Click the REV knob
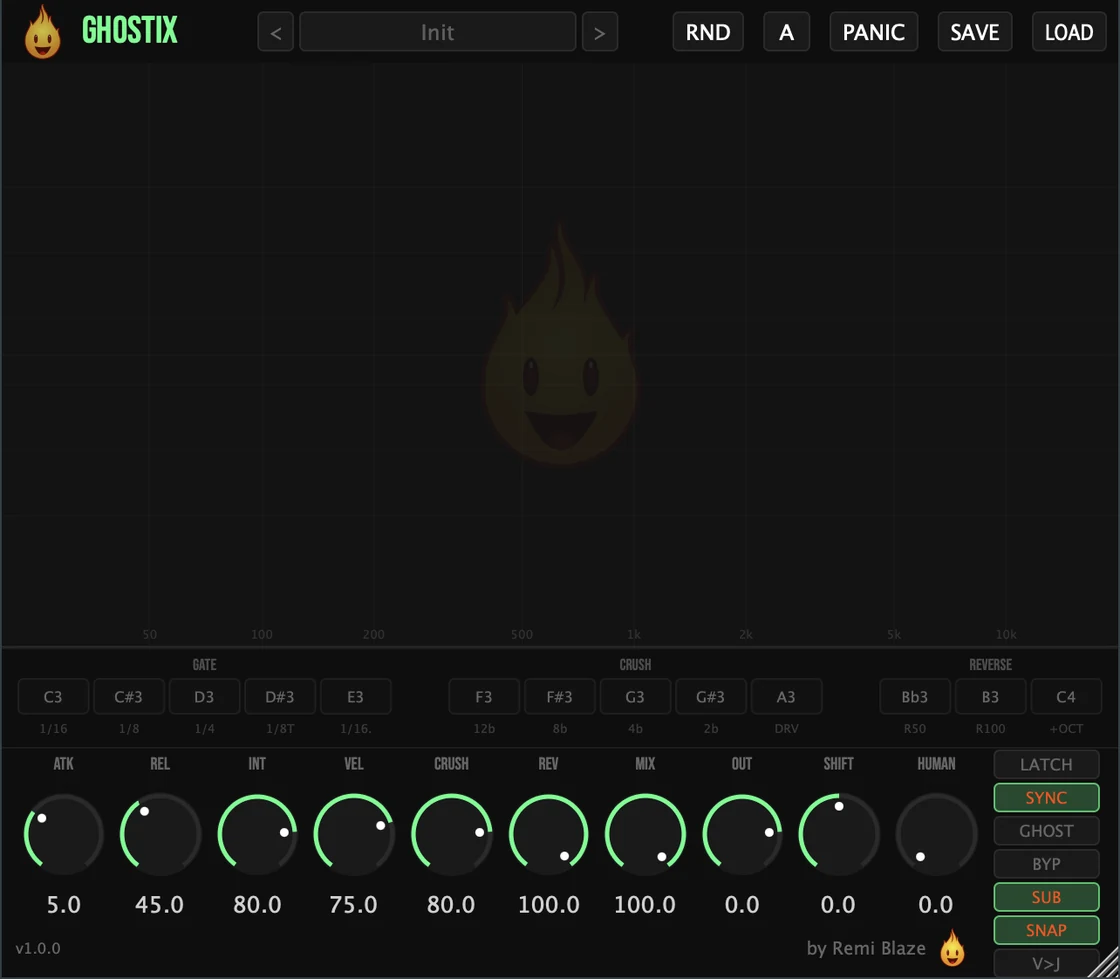 549,834
